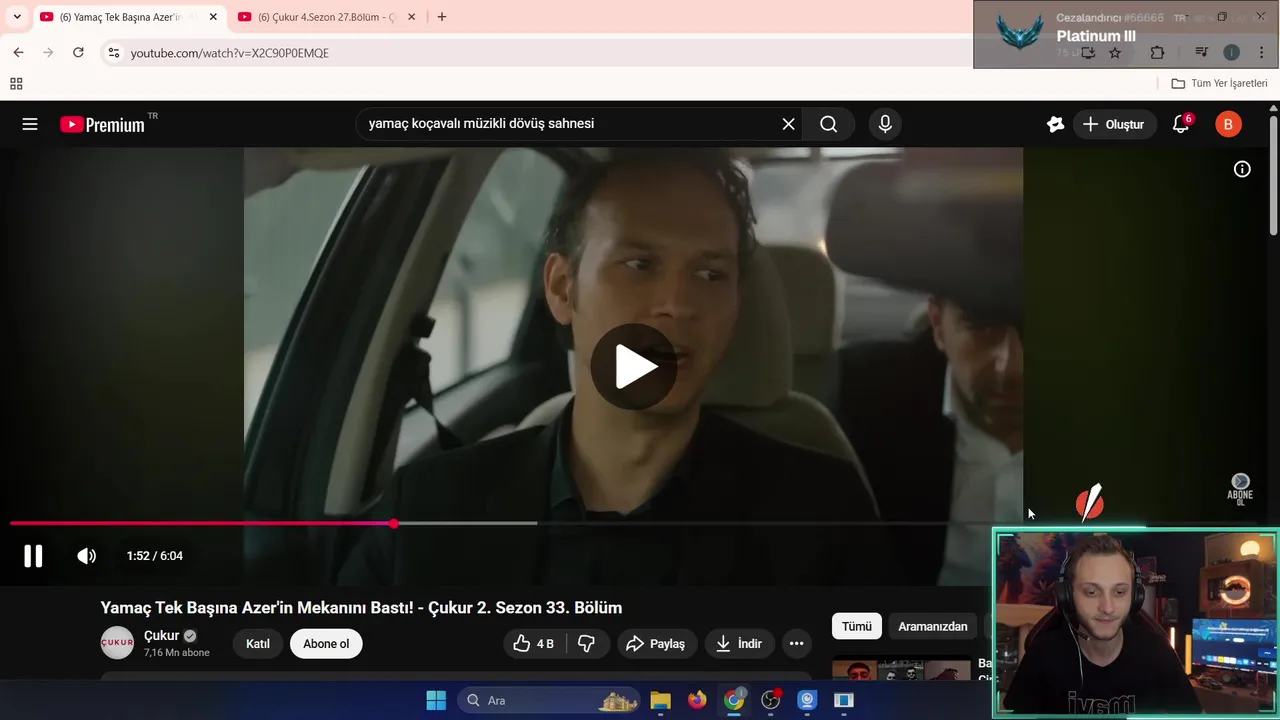Click the 7,16 Mn abone text
1280x720 pixels.
tap(177, 653)
